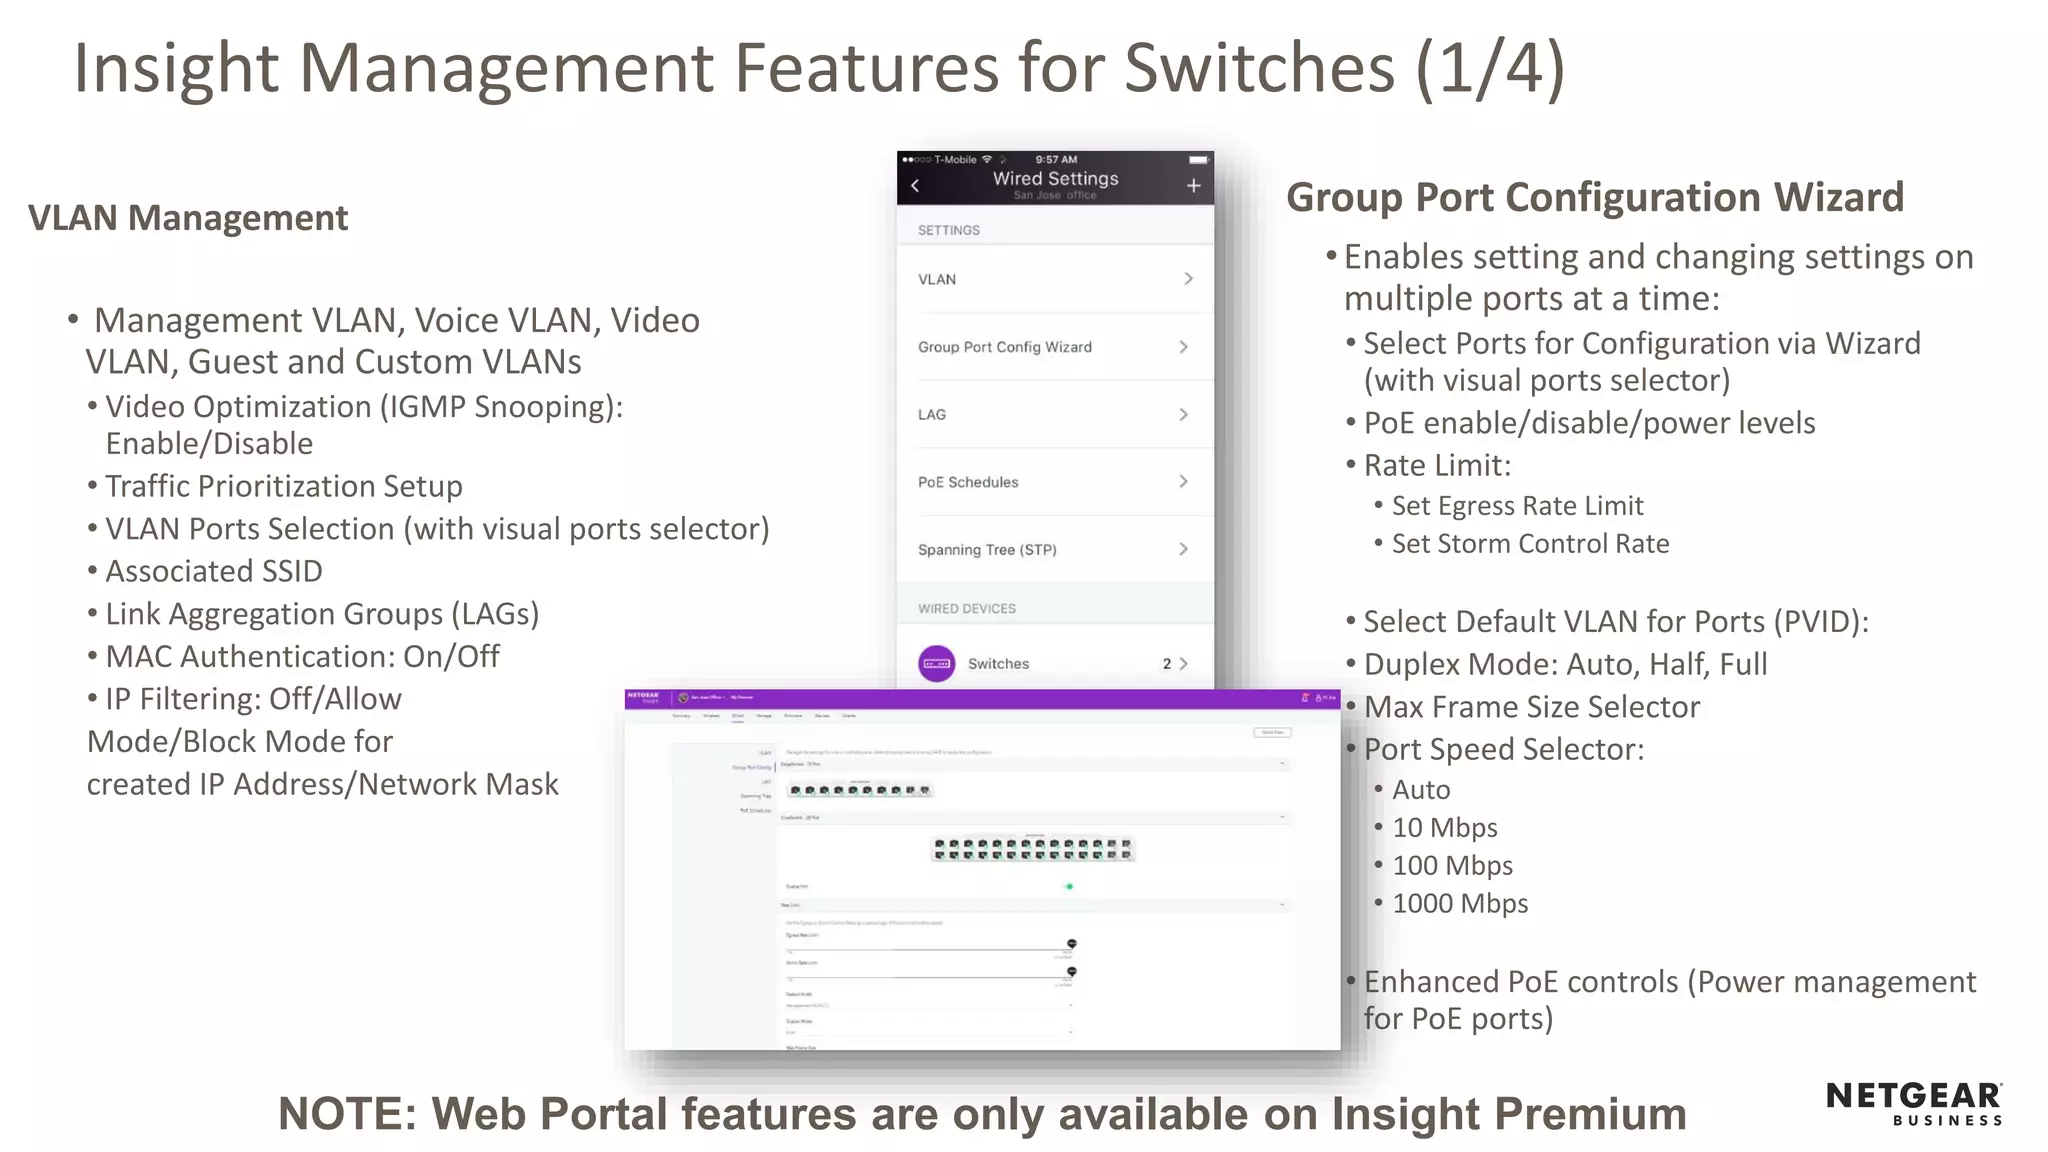The image size is (2048, 1152).
Task: Switch to the Firmware tab in the portal
Action: [x=793, y=715]
